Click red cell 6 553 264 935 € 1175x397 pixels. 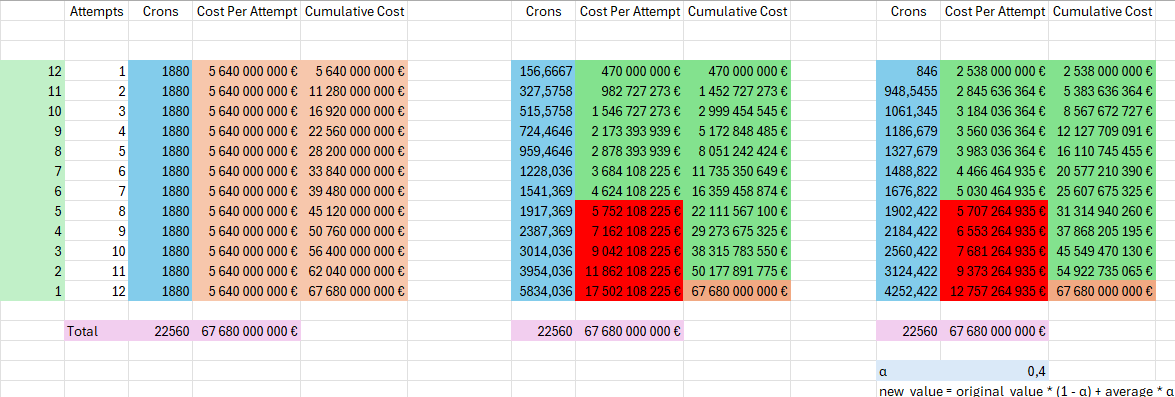[994, 231]
